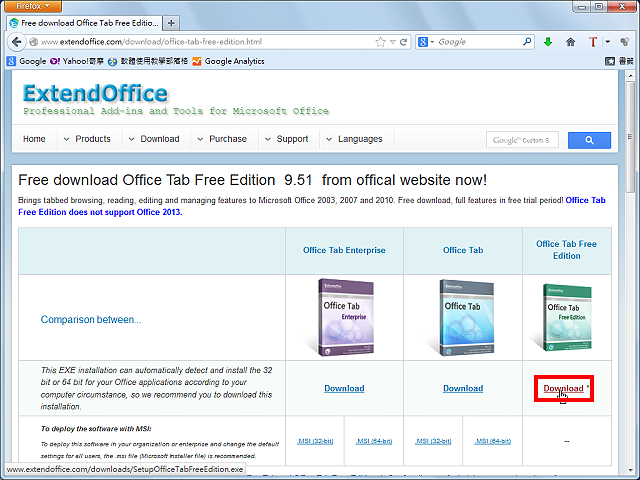Click the green Free Edition box image
Viewport: 640px width, 480px height.
click(565, 318)
